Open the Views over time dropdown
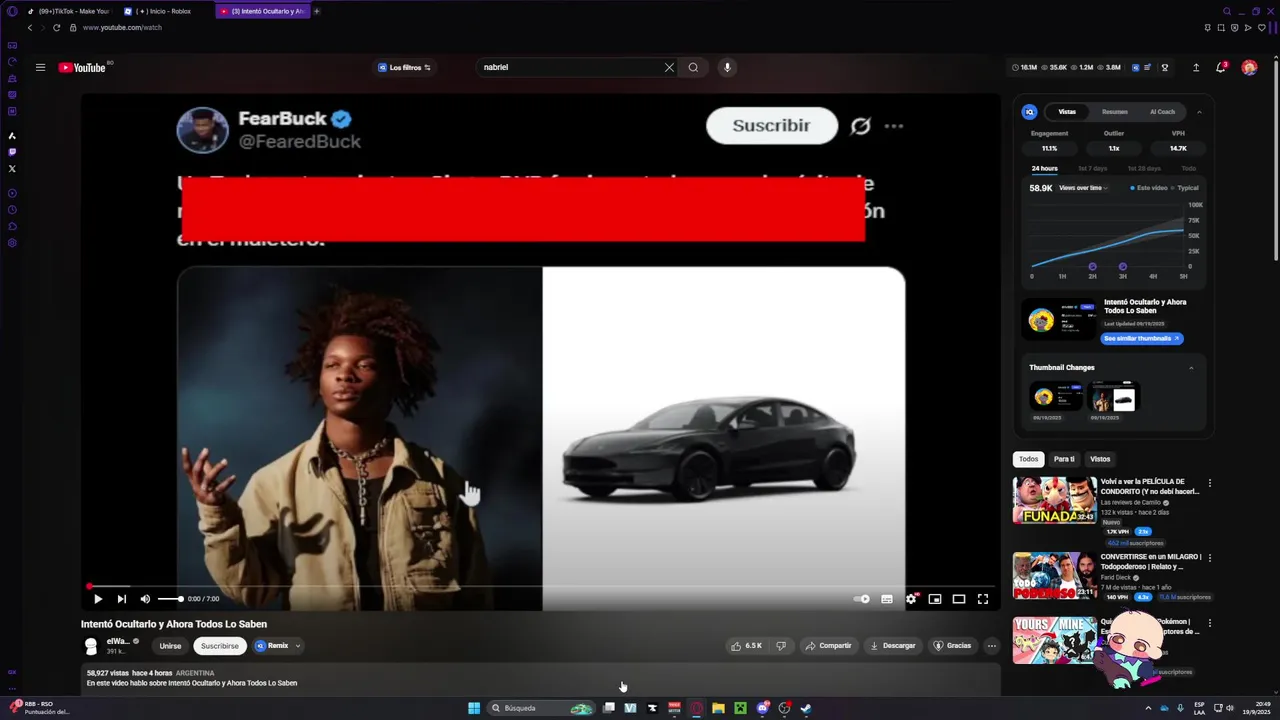 coord(1083,188)
